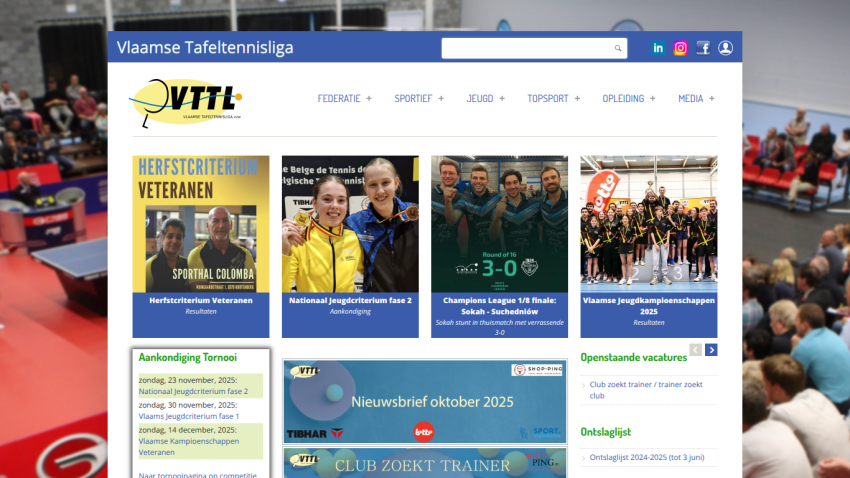Viewport: 850px width, 478px height.
Task: Open Herfstcriterium Veteranen poster thumbnail
Action: (201, 224)
